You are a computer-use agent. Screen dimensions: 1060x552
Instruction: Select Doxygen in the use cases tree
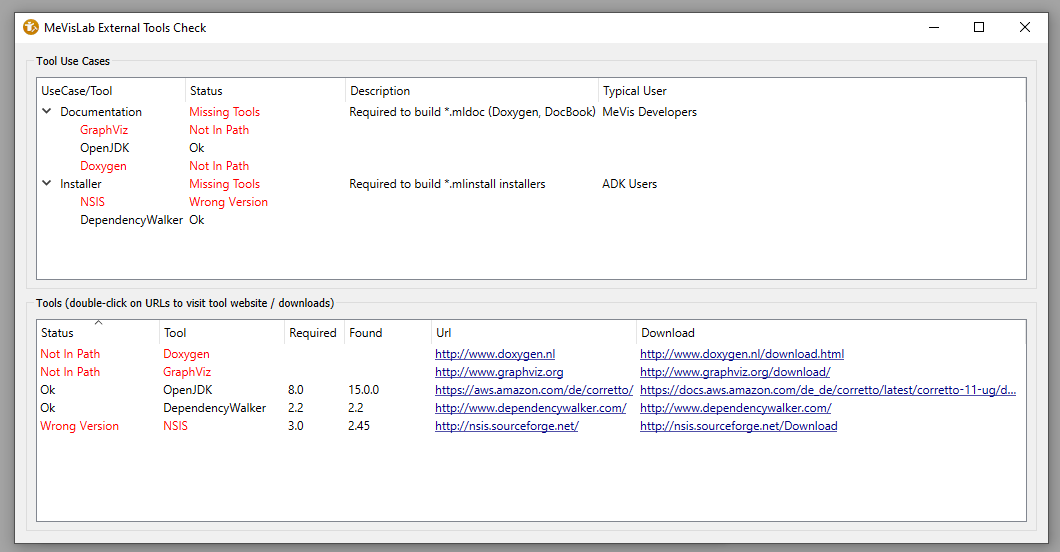tap(103, 166)
